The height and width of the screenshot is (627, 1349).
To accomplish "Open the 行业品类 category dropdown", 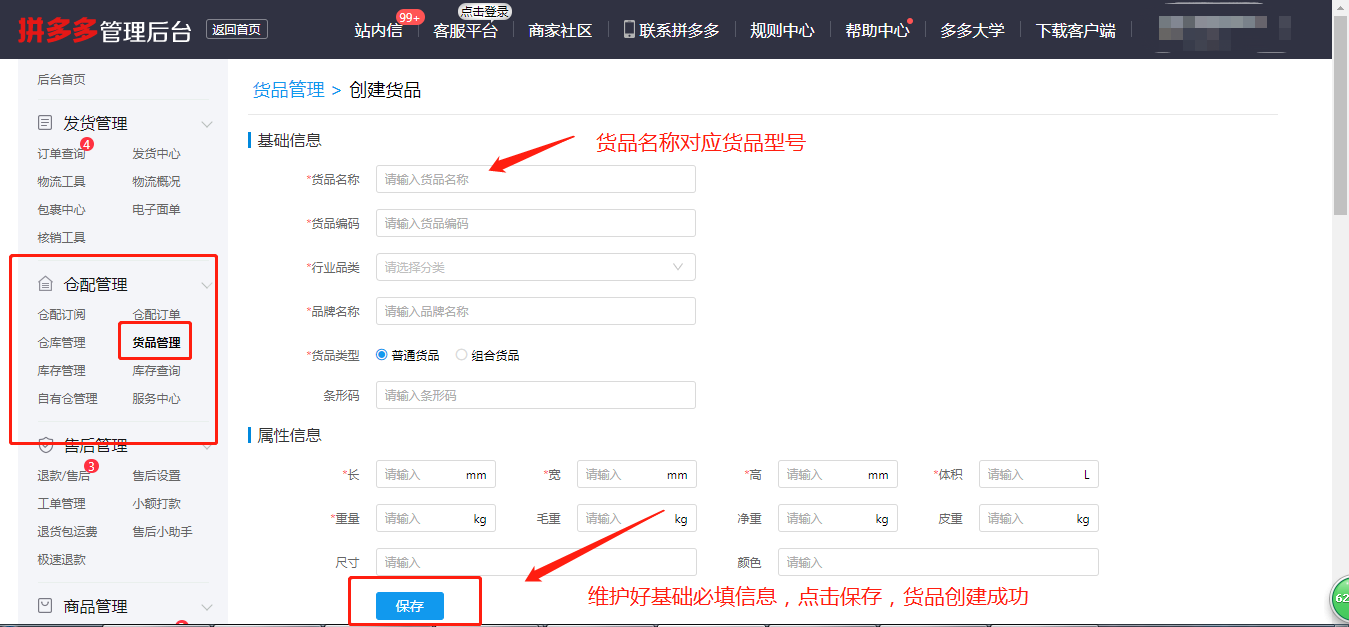I will pos(535,267).
